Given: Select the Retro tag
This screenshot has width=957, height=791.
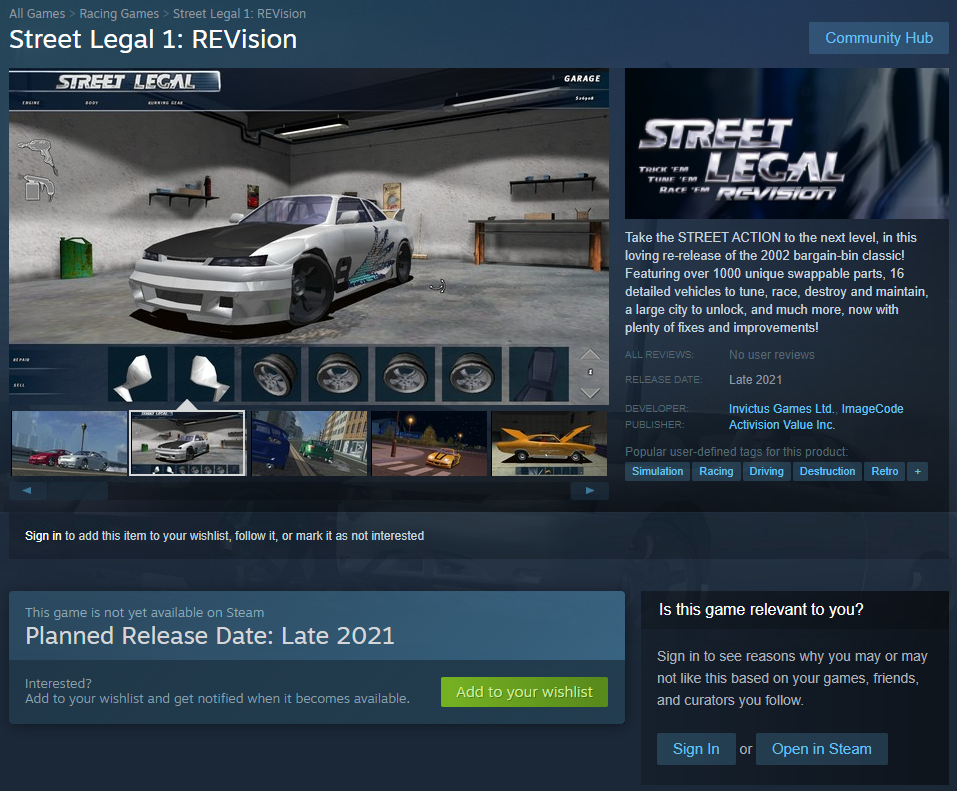Looking at the screenshot, I should (x=884, y=471).
